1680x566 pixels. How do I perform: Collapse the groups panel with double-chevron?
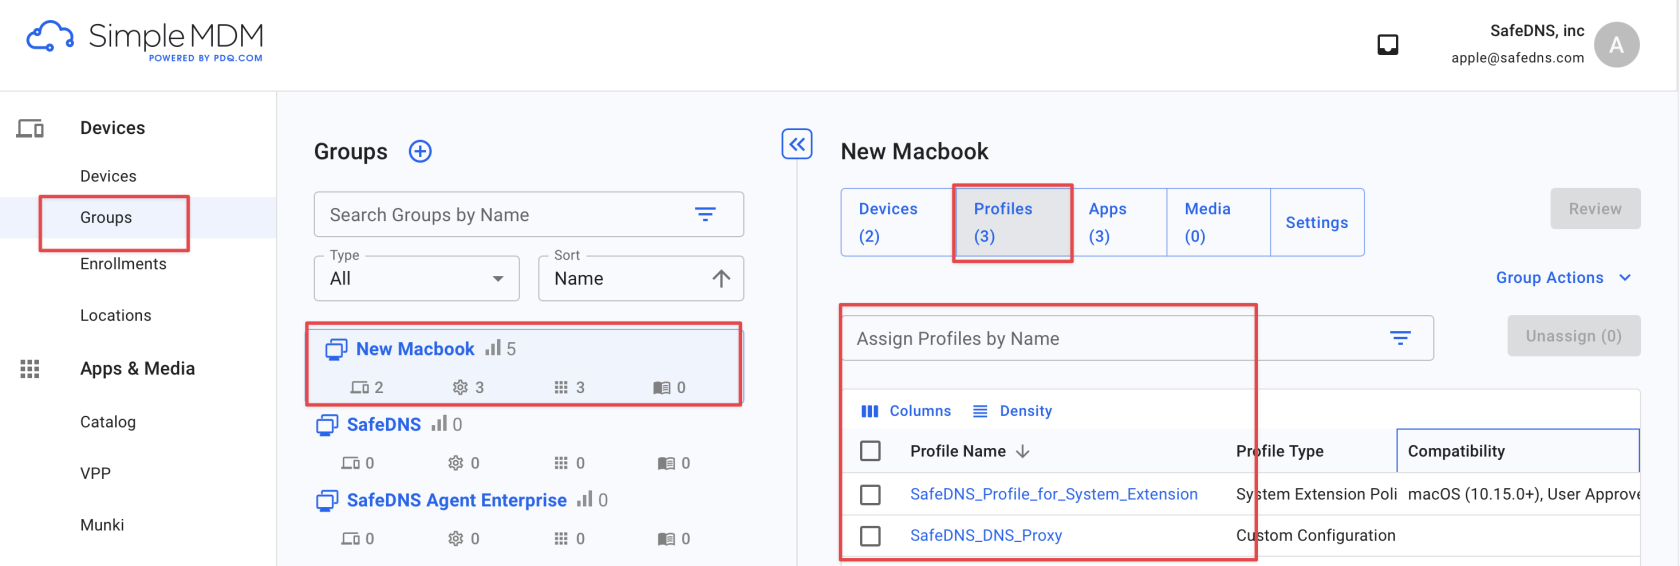tap(797, 144)
